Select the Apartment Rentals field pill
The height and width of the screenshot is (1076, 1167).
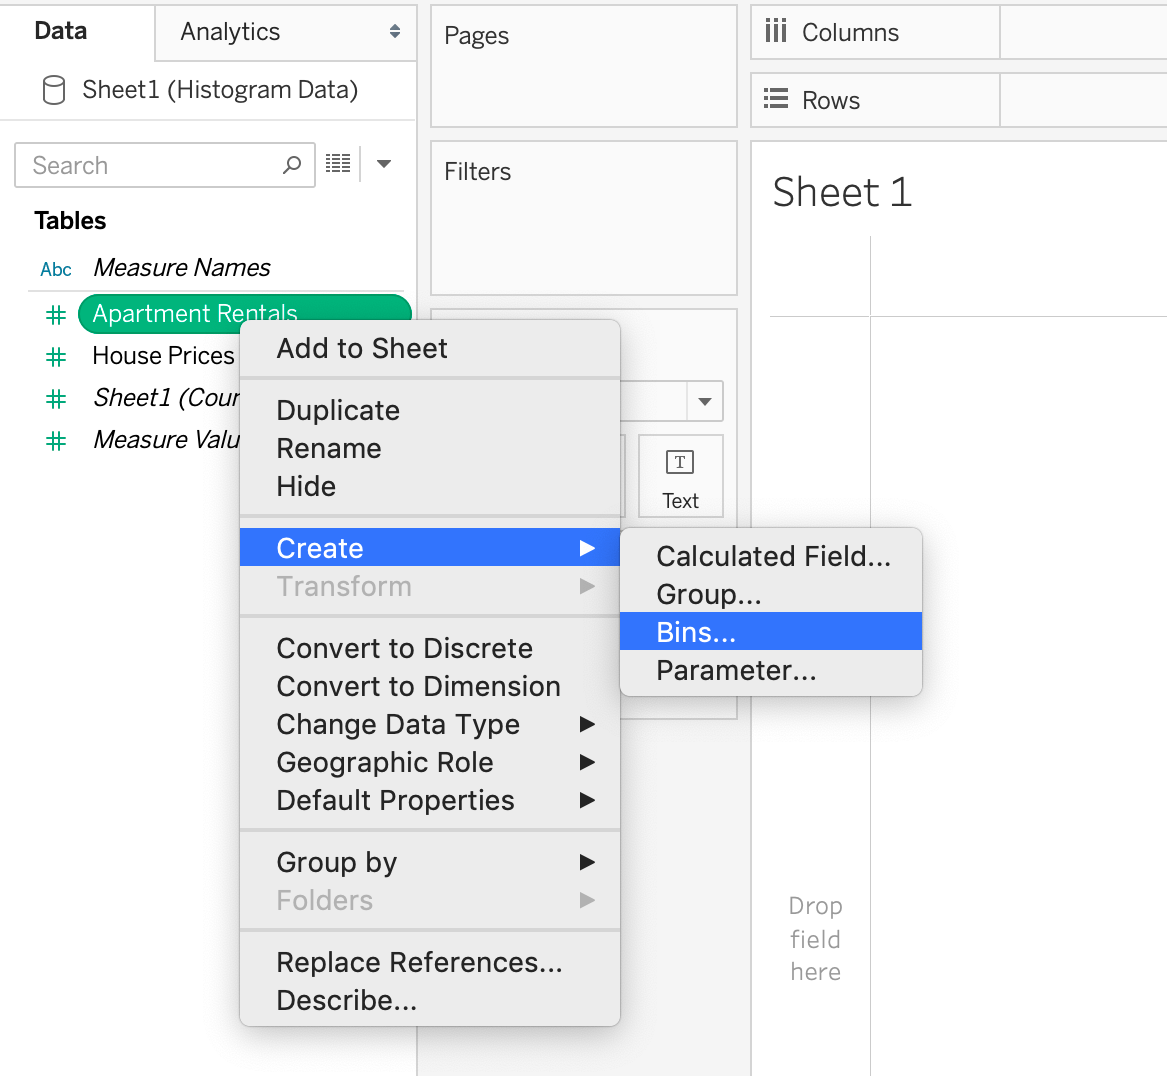pos(244,313)
